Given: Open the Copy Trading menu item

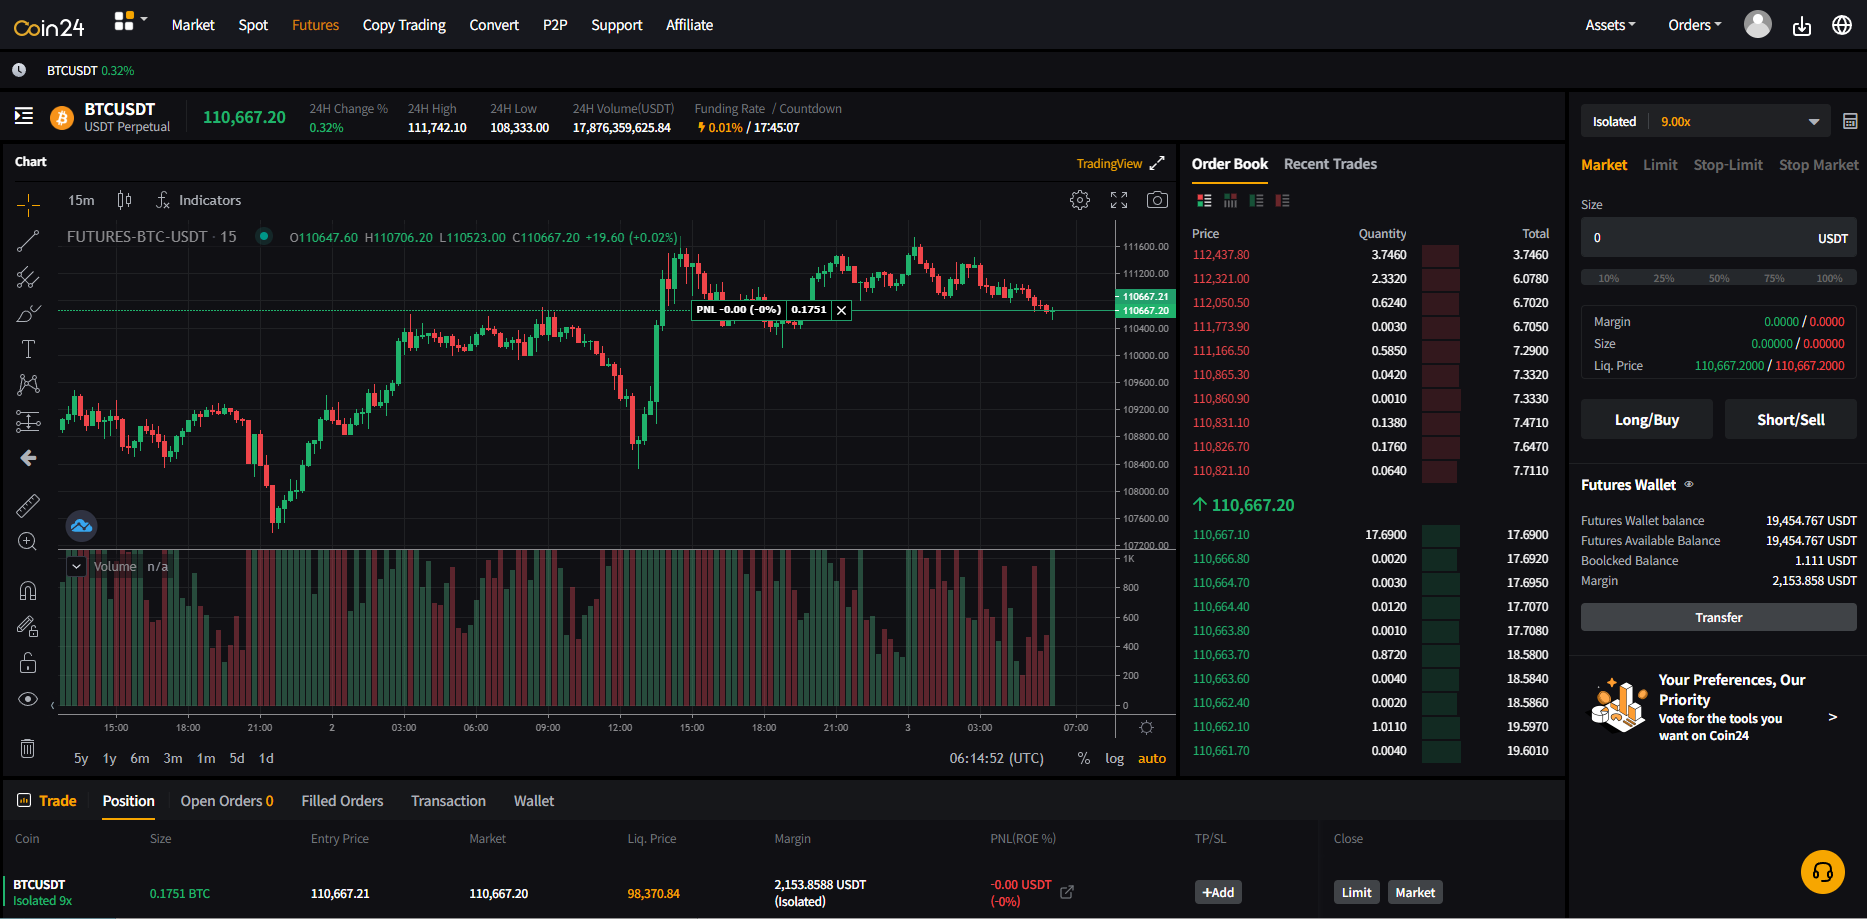Looking at the screenshot, I should coord(404,24).
